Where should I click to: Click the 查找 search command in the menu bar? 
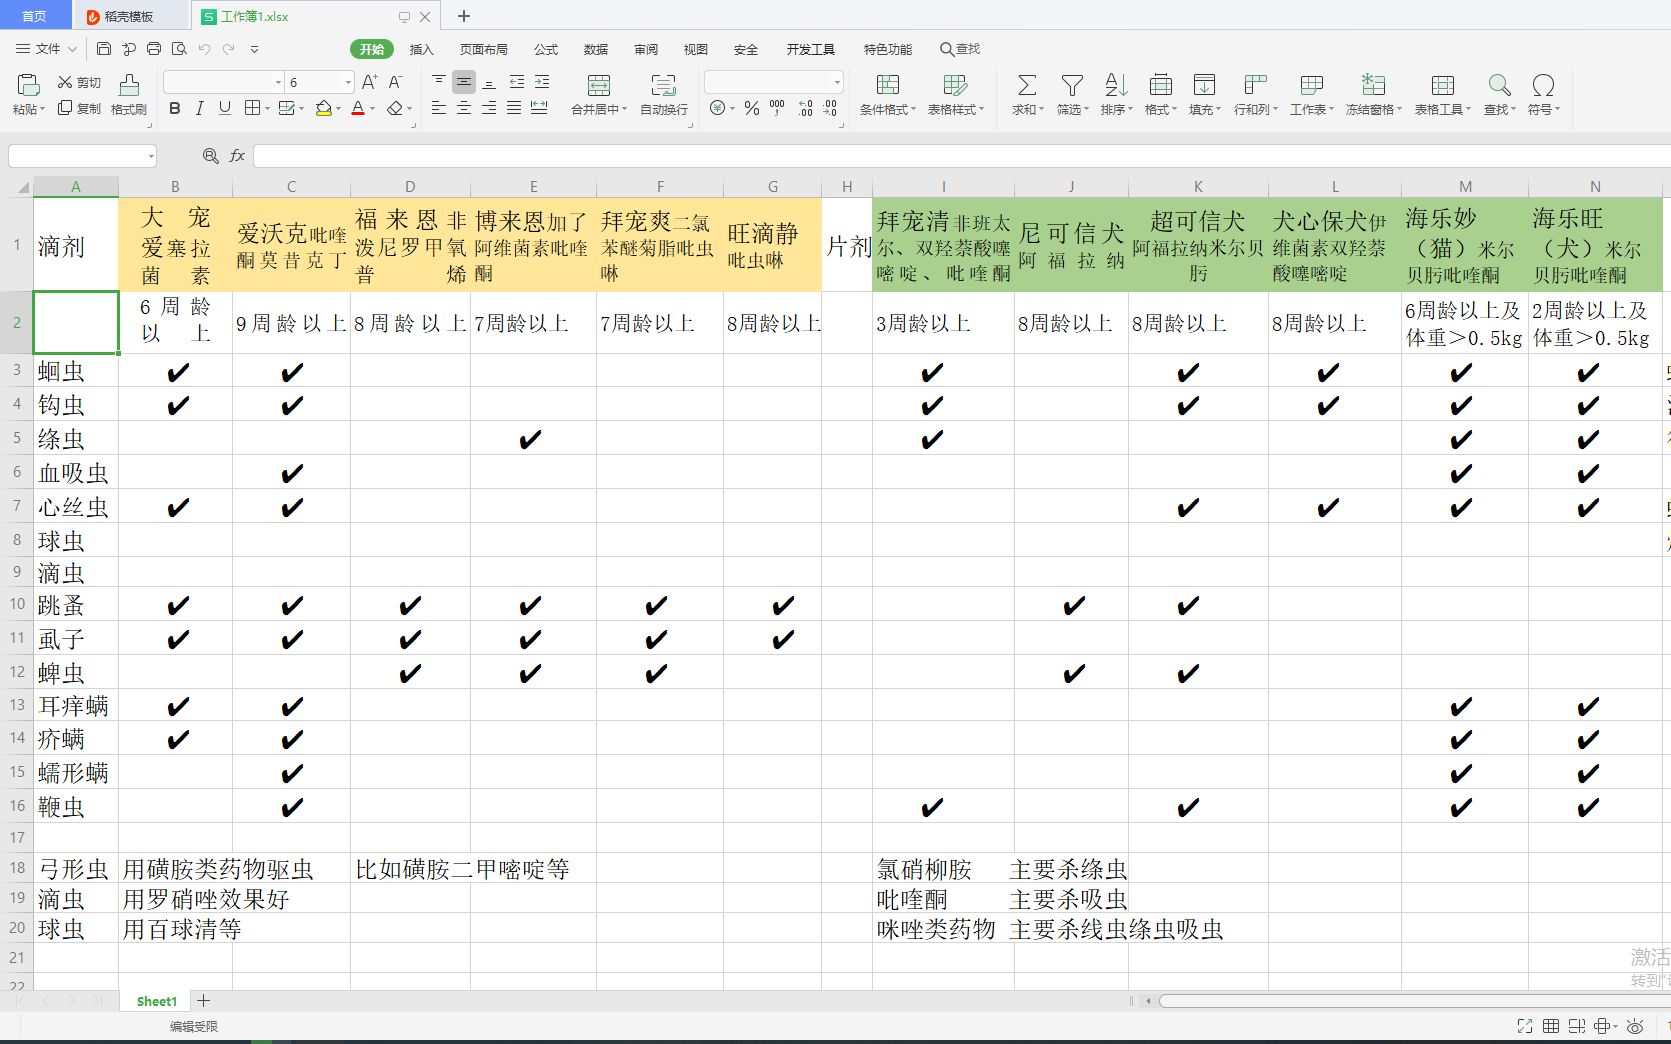[x=960, y=49]
